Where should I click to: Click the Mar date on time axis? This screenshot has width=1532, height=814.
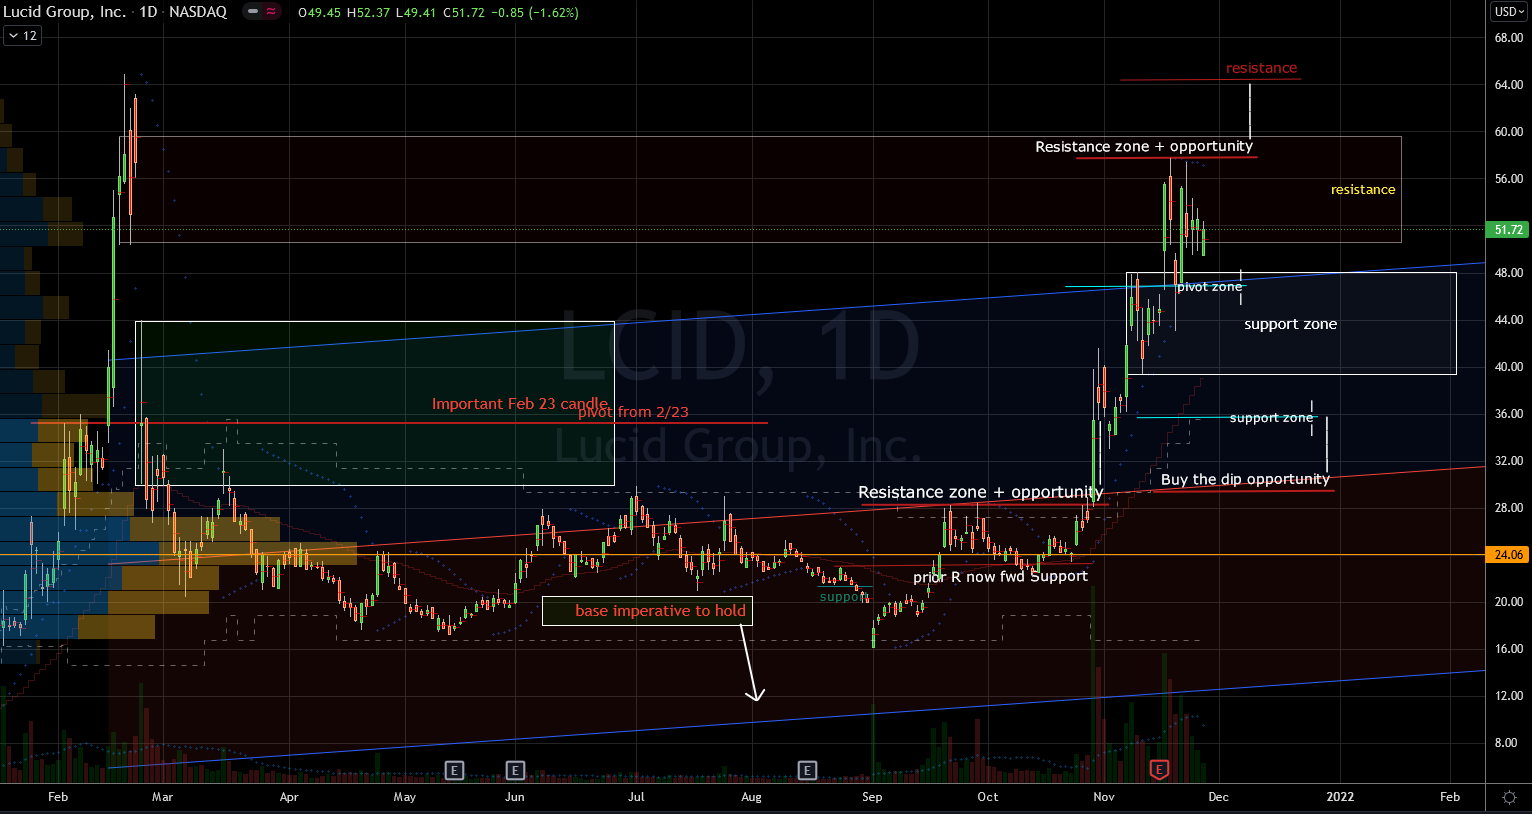pyautogui.click(x=162, y=797)
